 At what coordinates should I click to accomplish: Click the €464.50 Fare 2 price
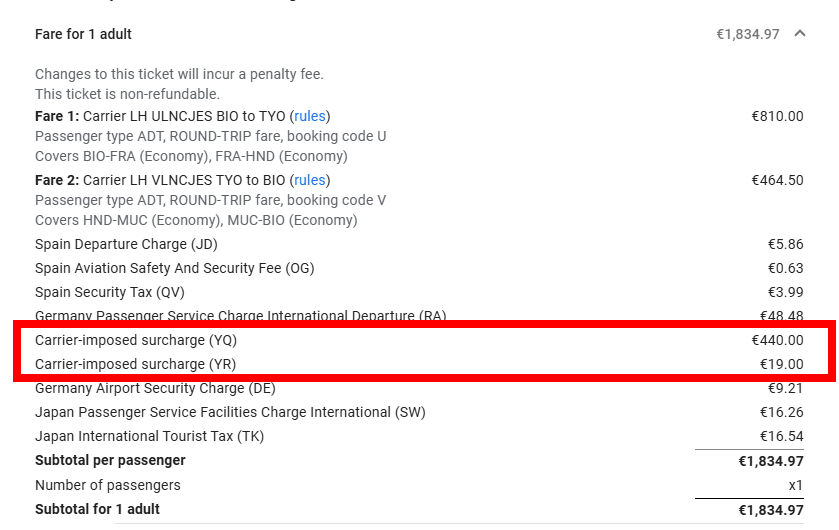pyautogui.click(x=777, y=180)
